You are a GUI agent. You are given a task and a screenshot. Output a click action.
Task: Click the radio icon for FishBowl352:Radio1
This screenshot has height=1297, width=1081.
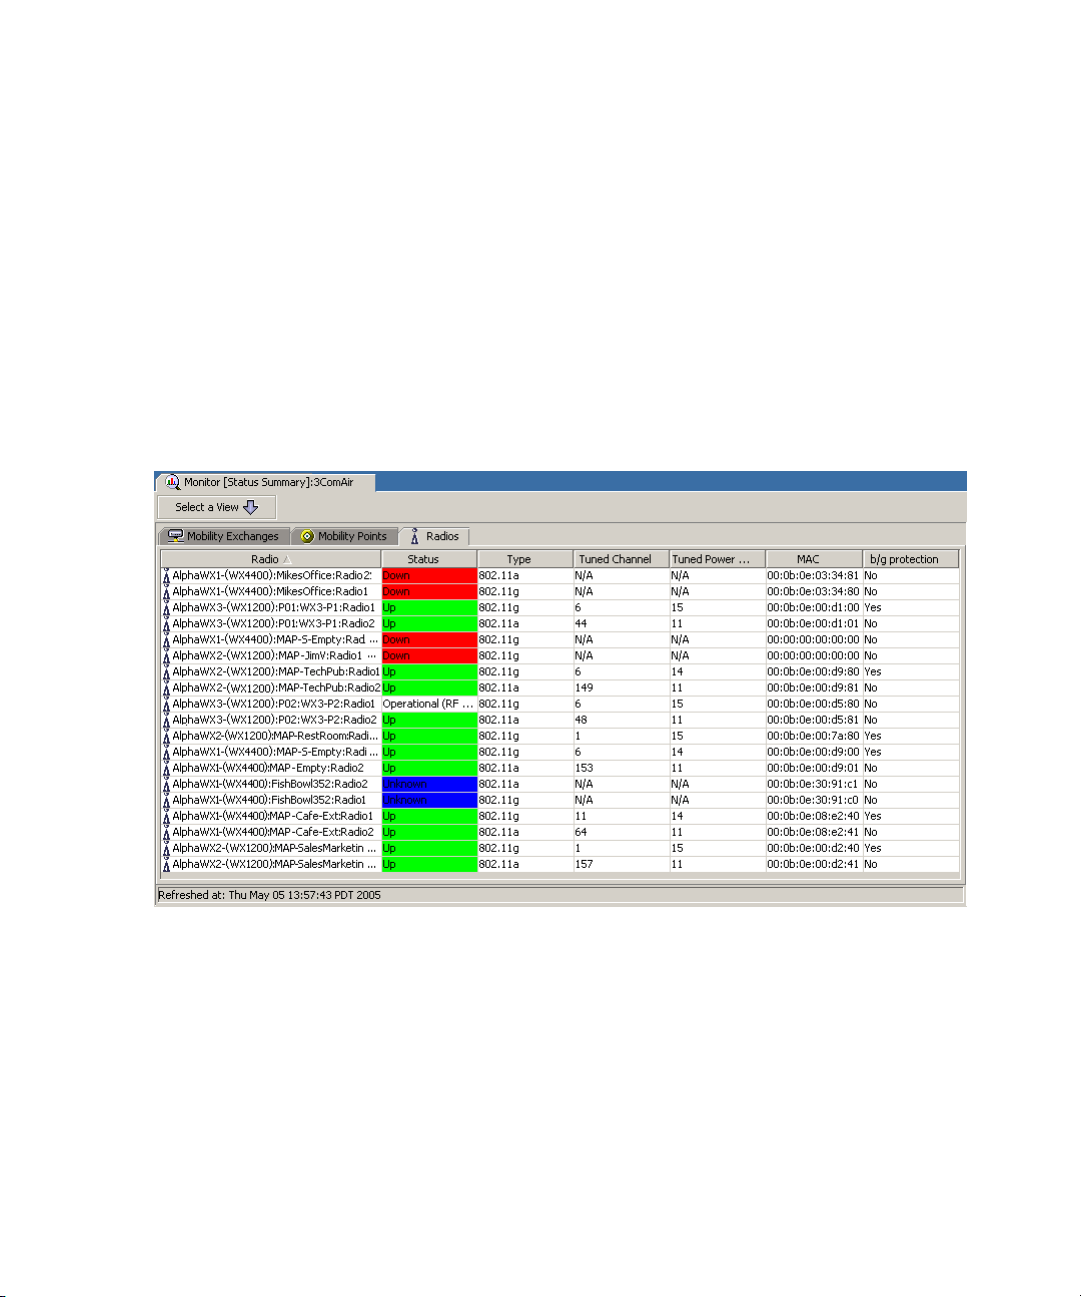pos(166,800)
